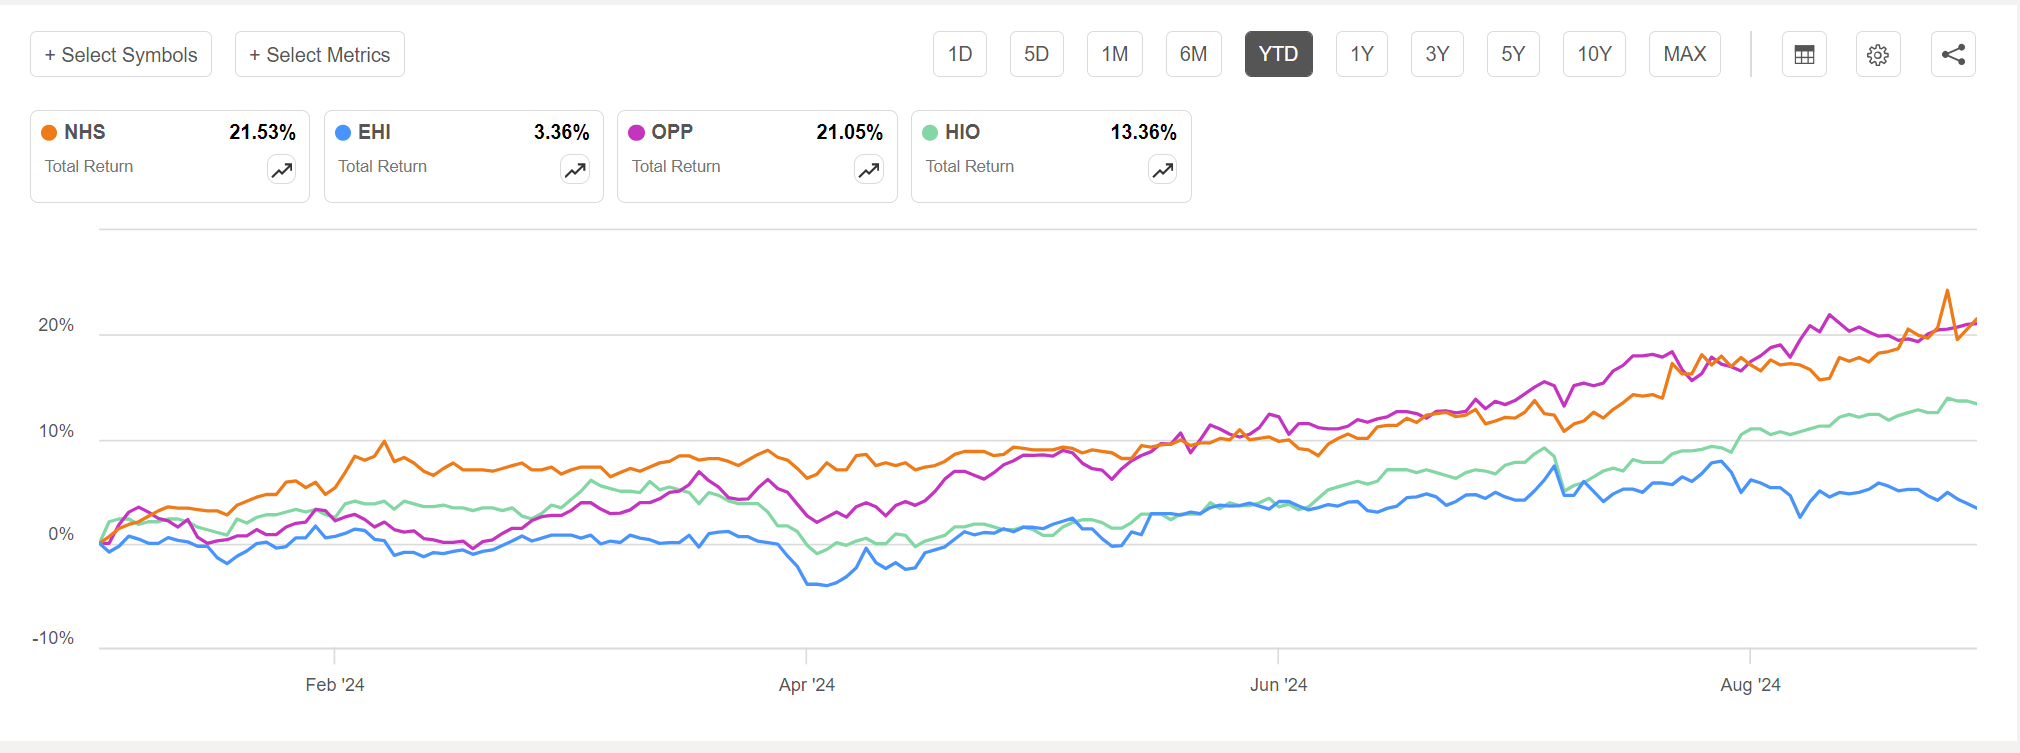Viewport: 2020px width, 753px height.
Task: Click EHI trend chart icon
Action: [x=575, y=171]
